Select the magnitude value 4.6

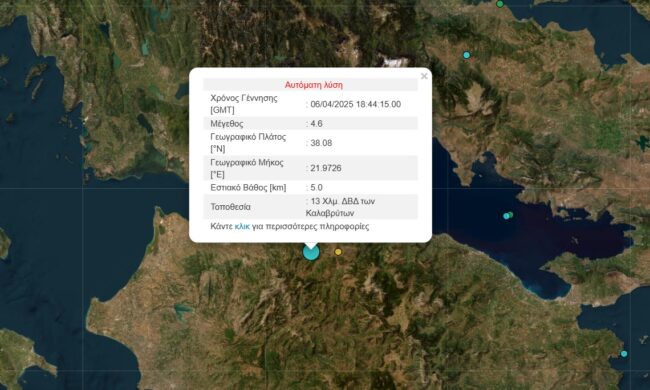pos(316,124)
